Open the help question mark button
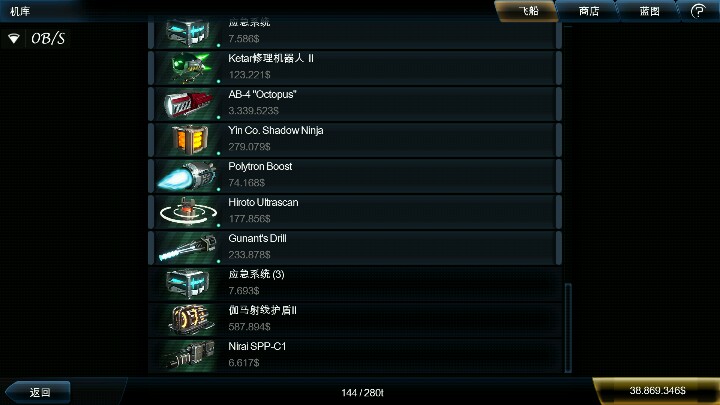This screenshot has width=720, height=405. pyautogui.click(x=698, y=11)
